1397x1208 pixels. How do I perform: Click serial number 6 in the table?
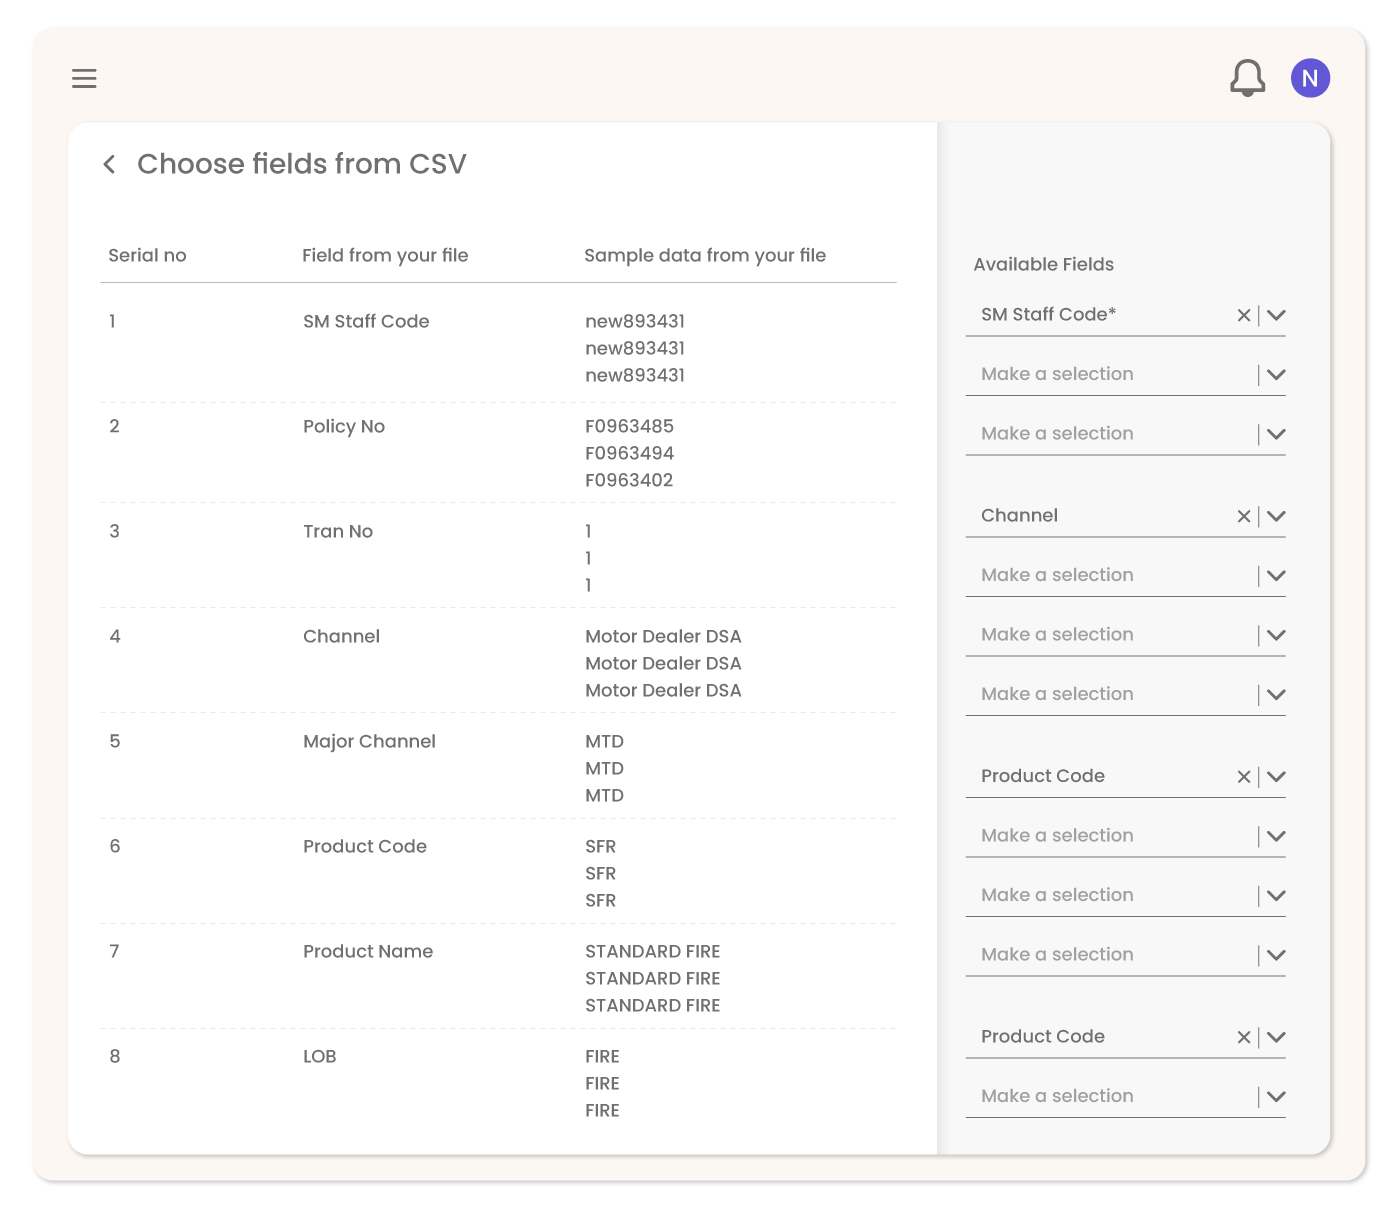pyautogui.click(x=114, y=846)
